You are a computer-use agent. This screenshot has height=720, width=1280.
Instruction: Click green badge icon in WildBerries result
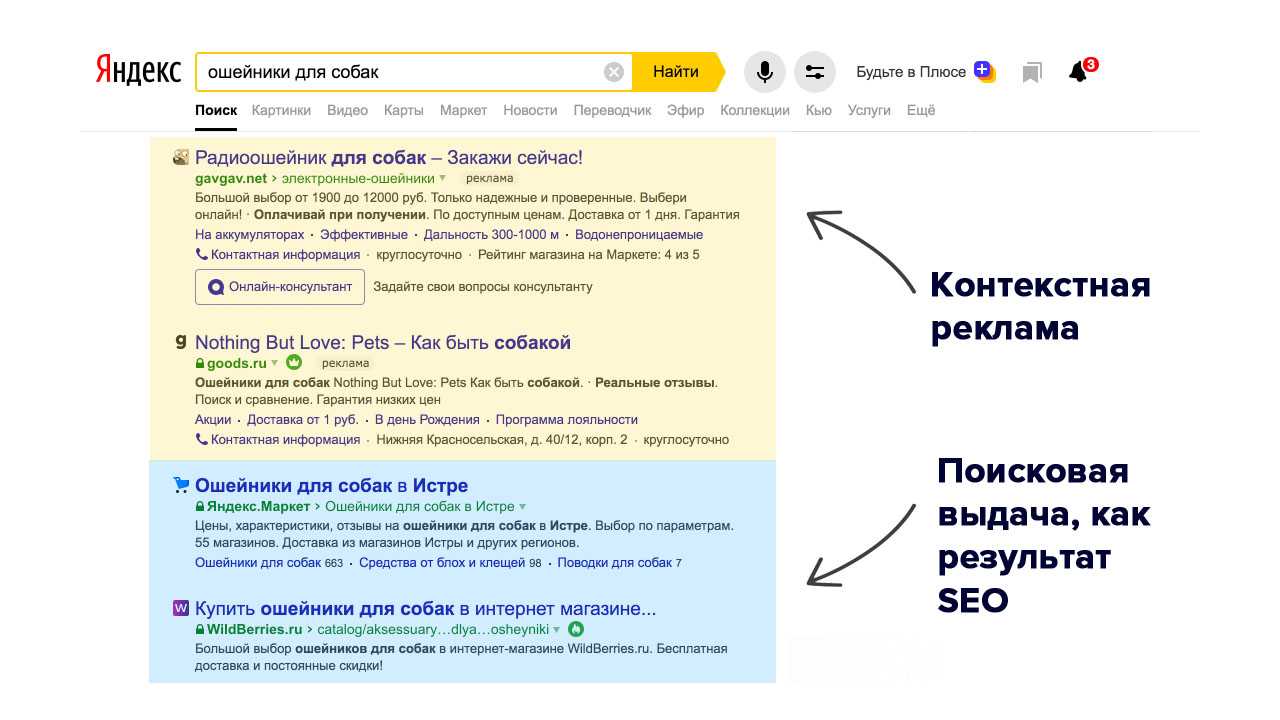click(576, 629)
